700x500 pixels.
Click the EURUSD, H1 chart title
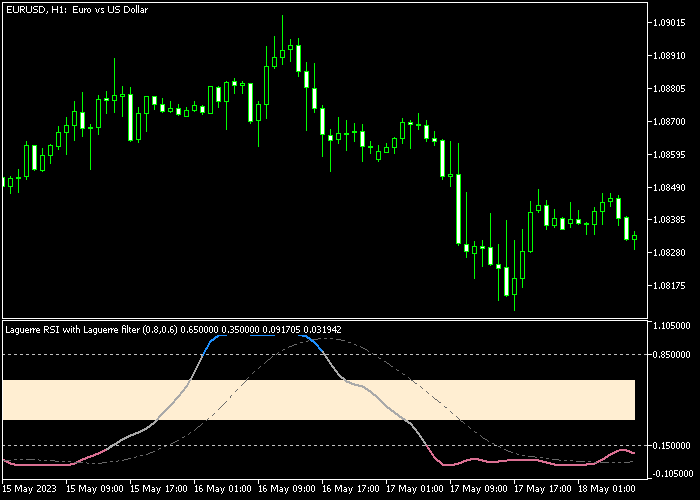(x=77, y=9)
